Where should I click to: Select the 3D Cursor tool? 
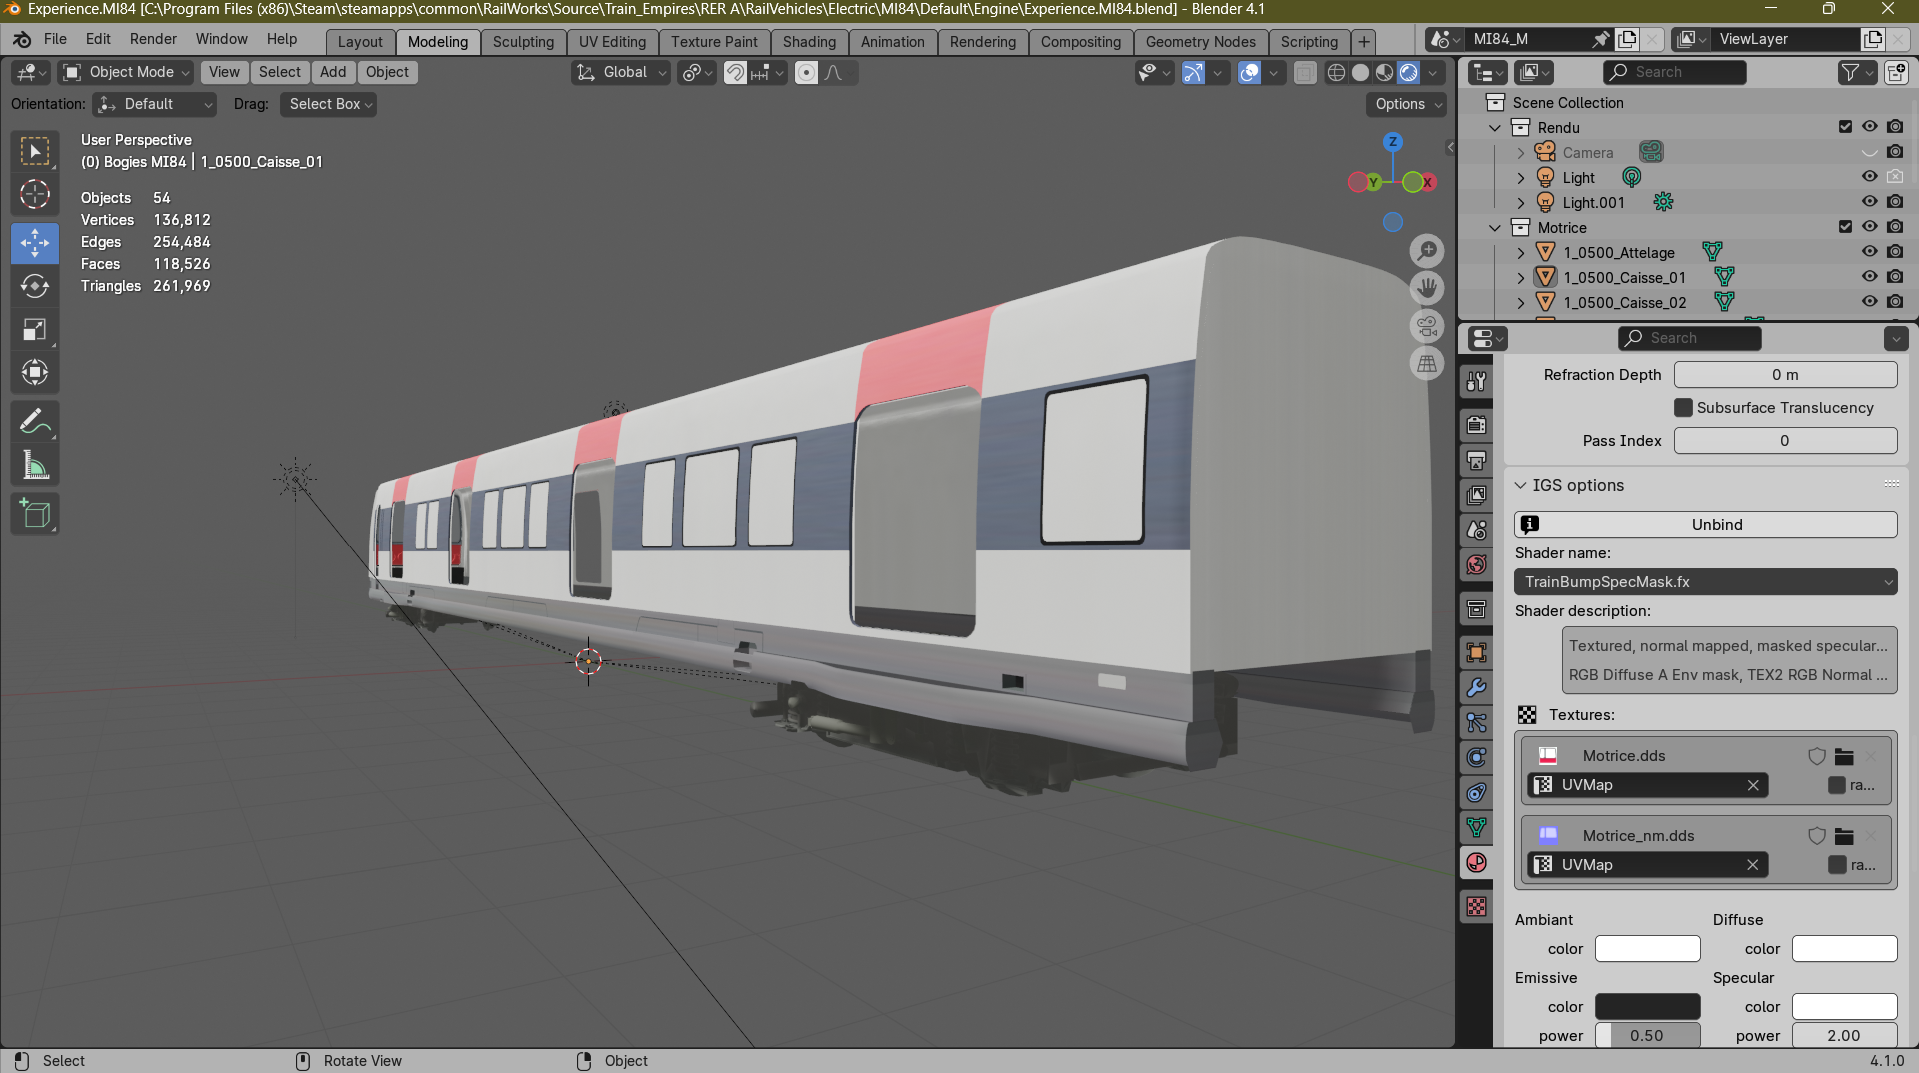coord(35,194)
